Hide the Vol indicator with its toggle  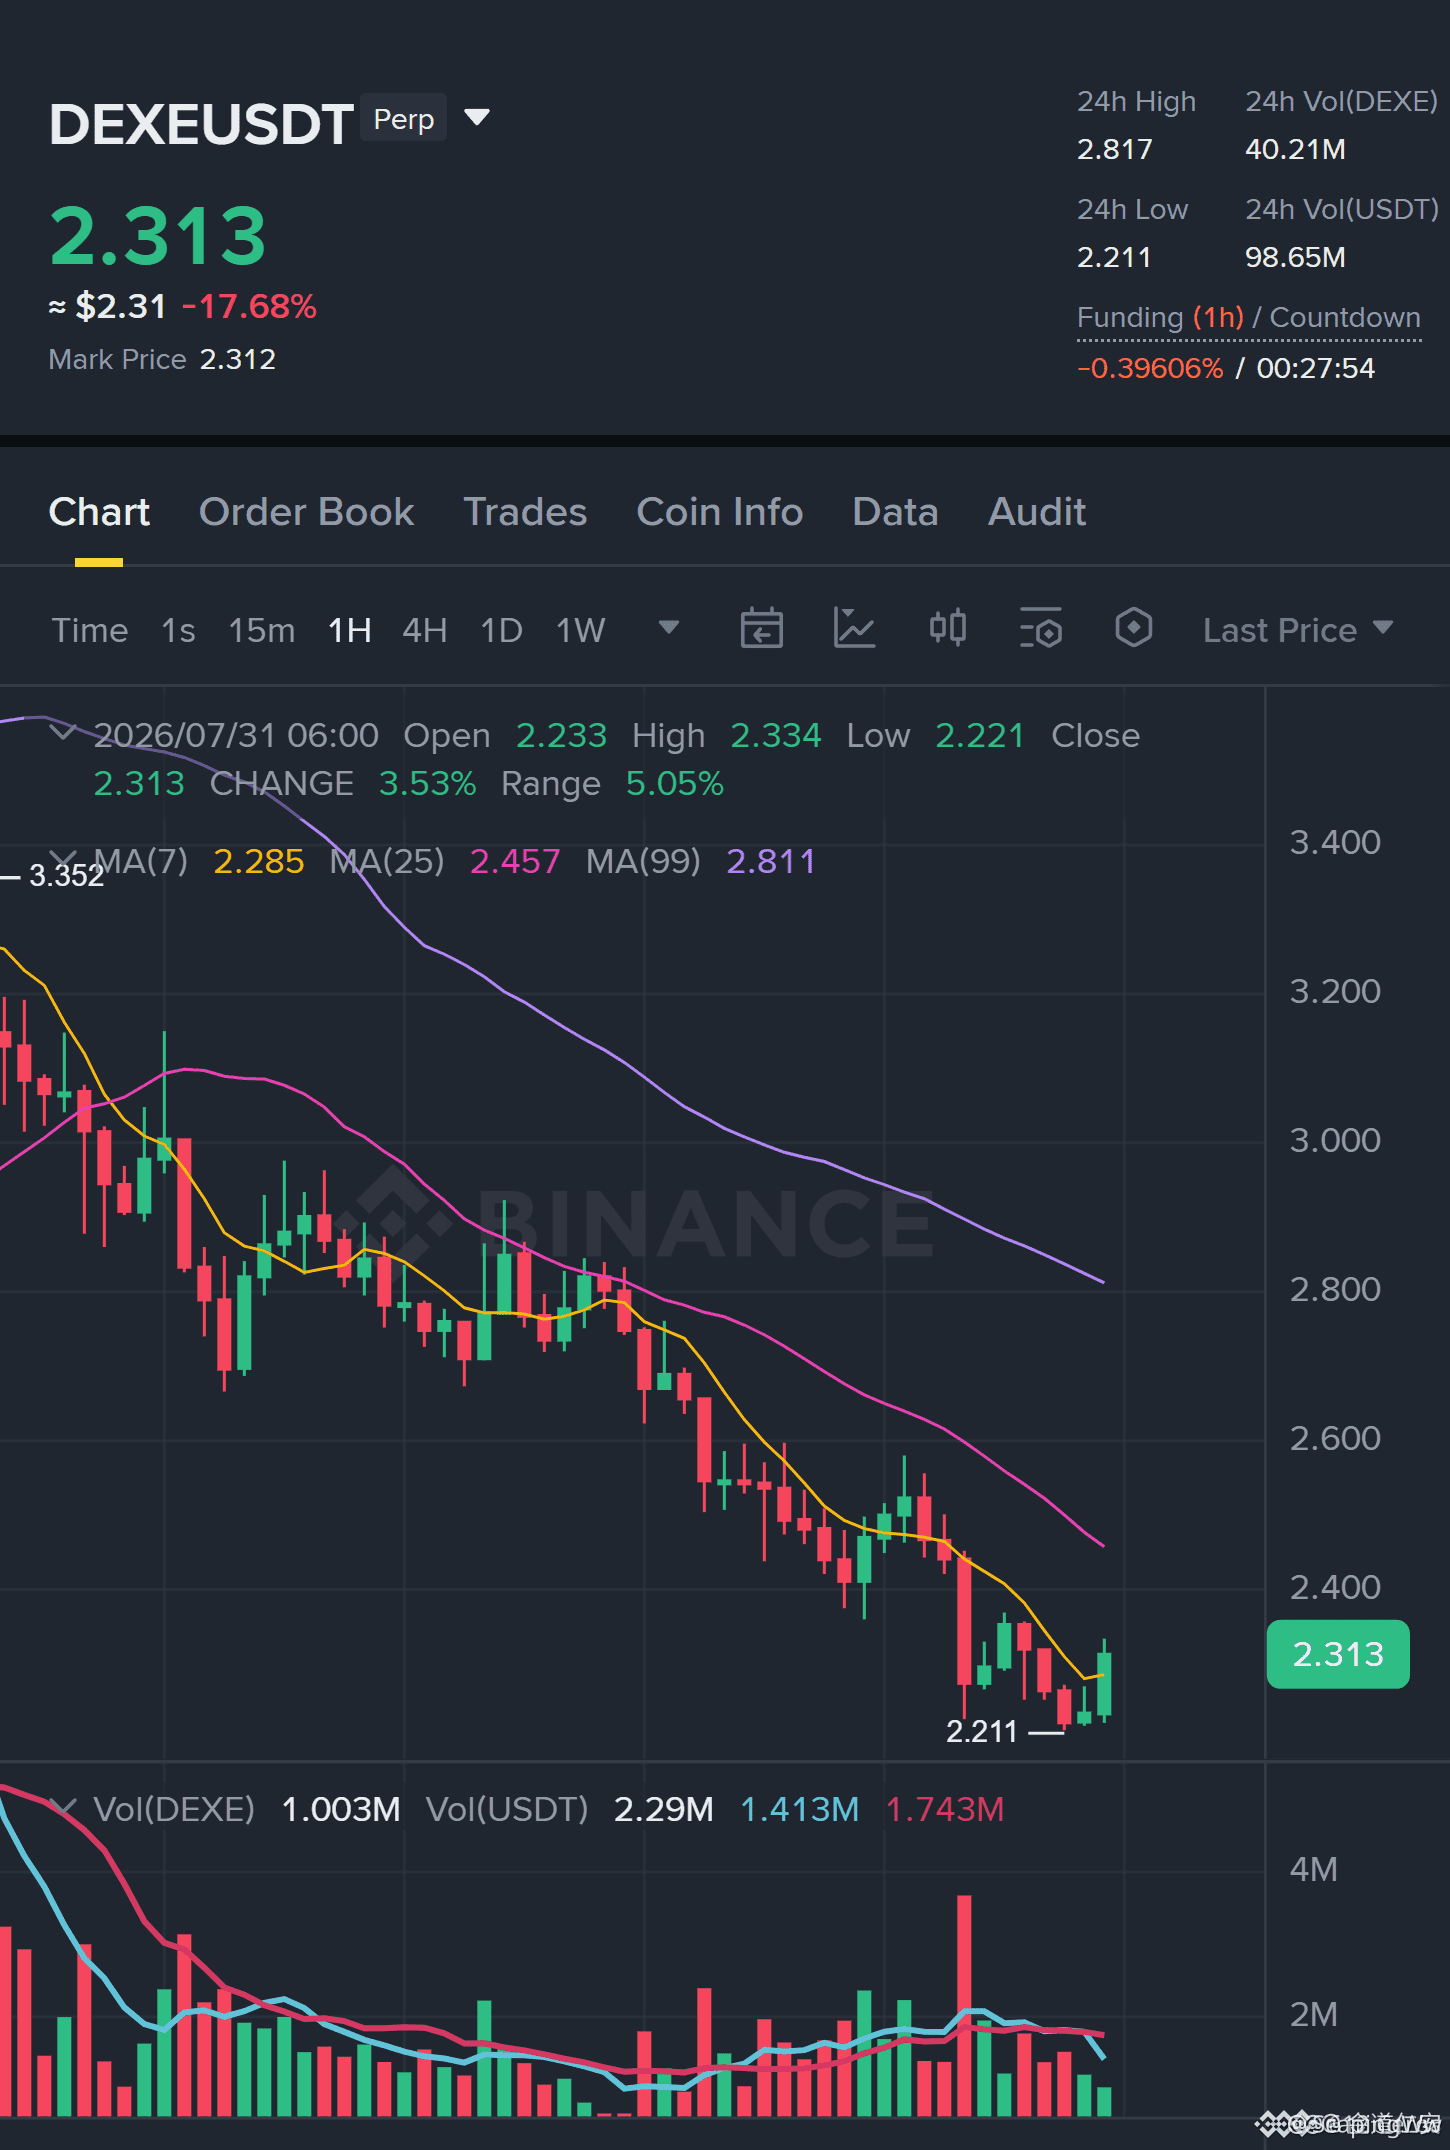click(x=63, y=1808)
